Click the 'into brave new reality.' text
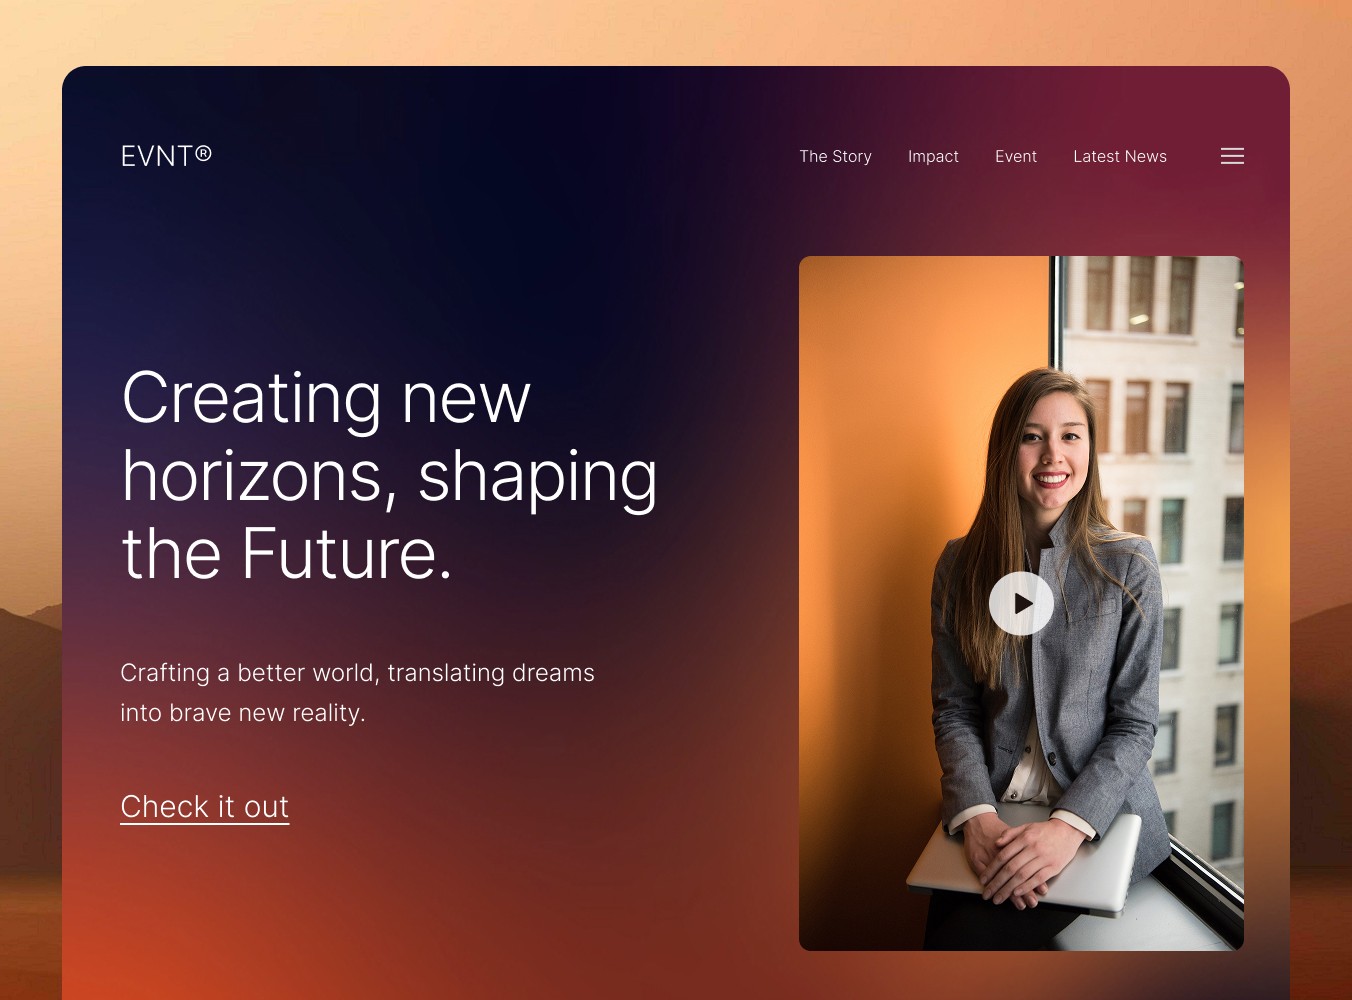The image size is (1352, 1000). (243, 713)
